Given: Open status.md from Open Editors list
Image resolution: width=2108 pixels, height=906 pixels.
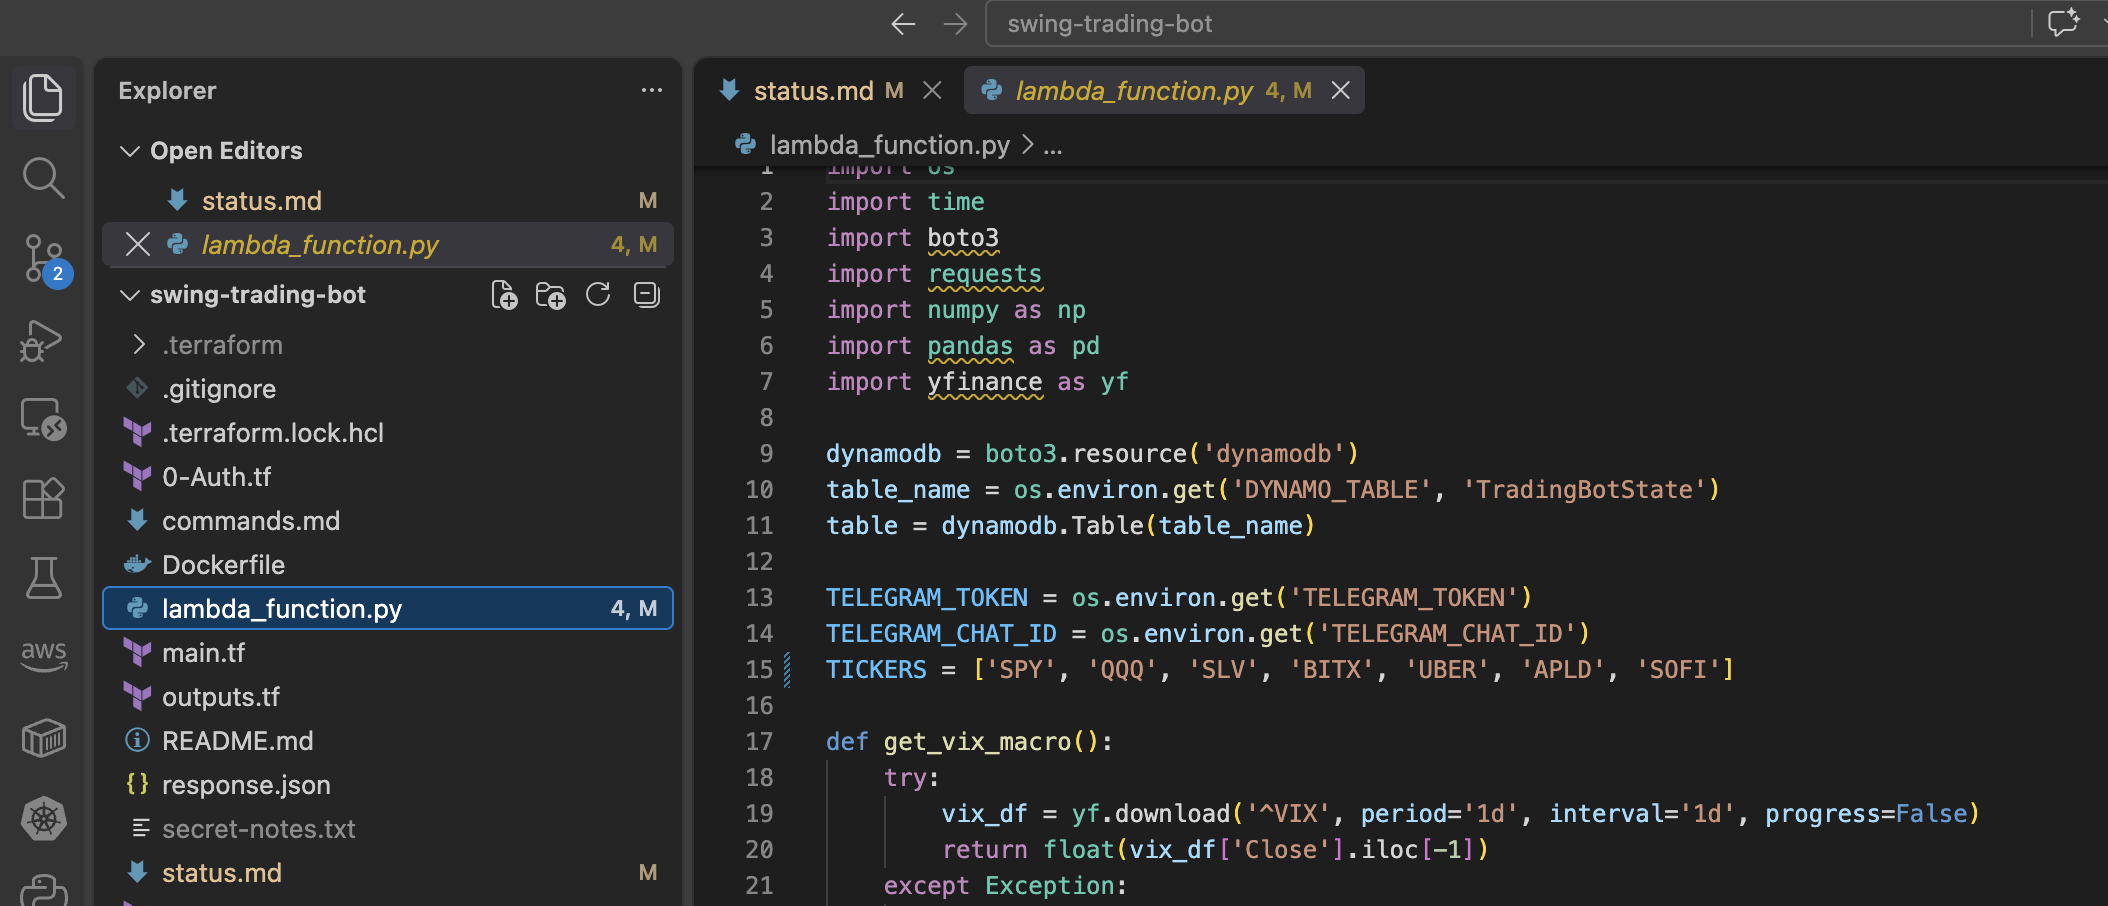Looking at the screenshot, I should click(388, 201).
